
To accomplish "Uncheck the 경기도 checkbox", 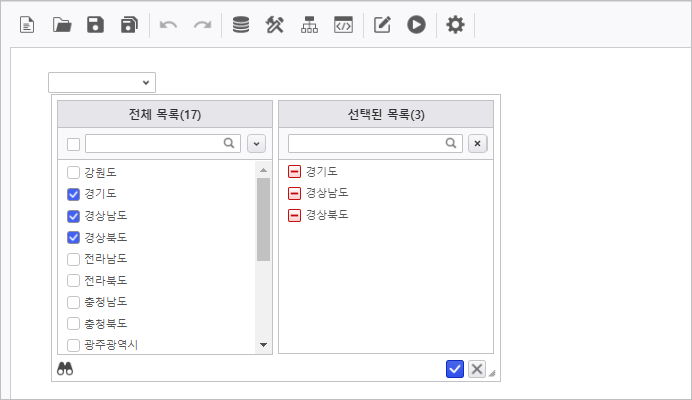I will (73, 194).
